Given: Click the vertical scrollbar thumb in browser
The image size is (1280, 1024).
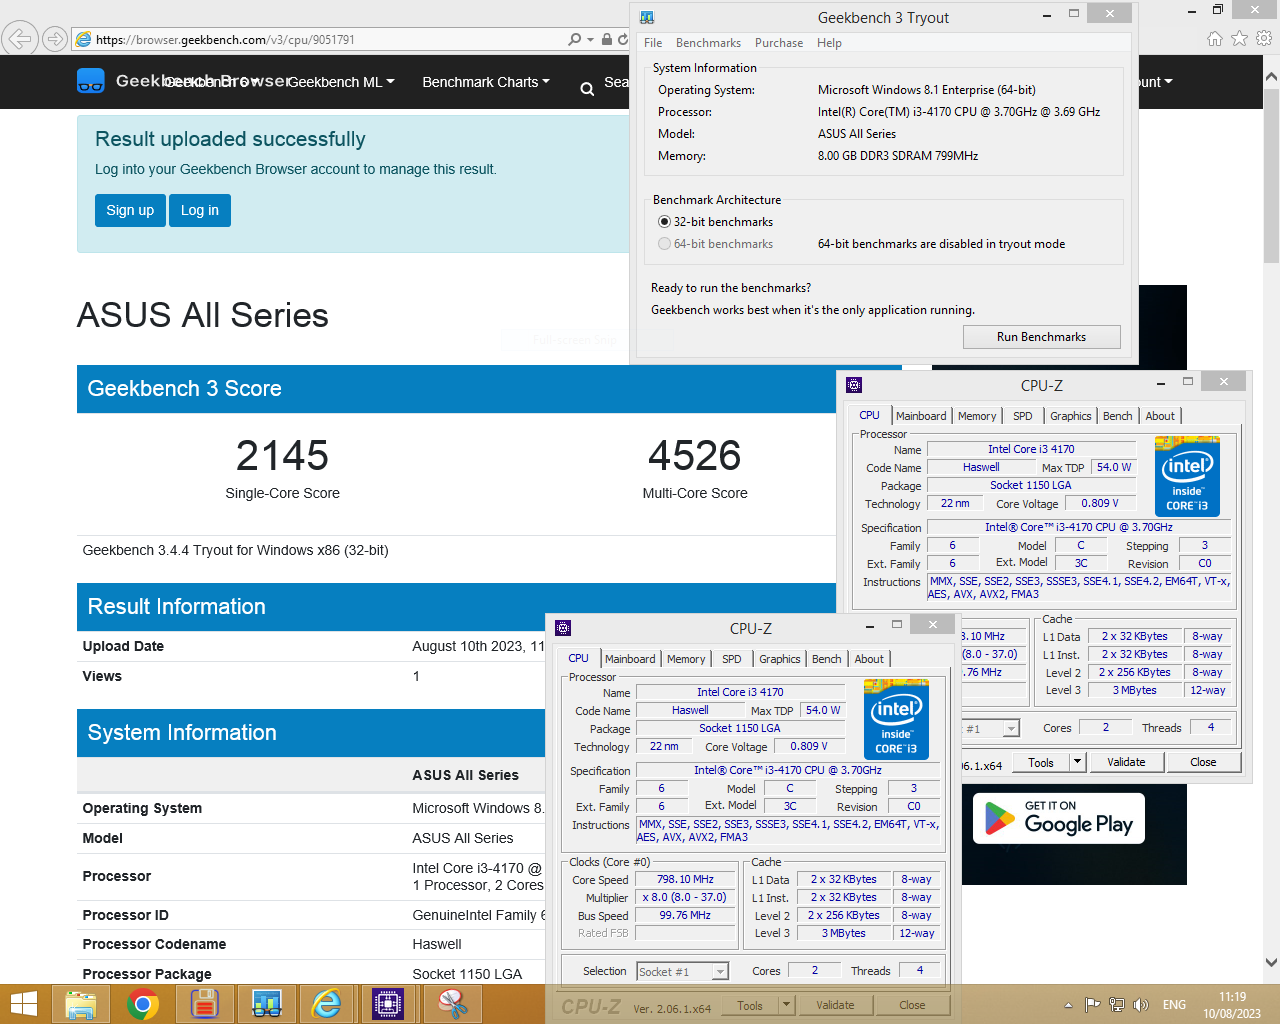Looking at the screenshot, I should tap(1271, 176).
